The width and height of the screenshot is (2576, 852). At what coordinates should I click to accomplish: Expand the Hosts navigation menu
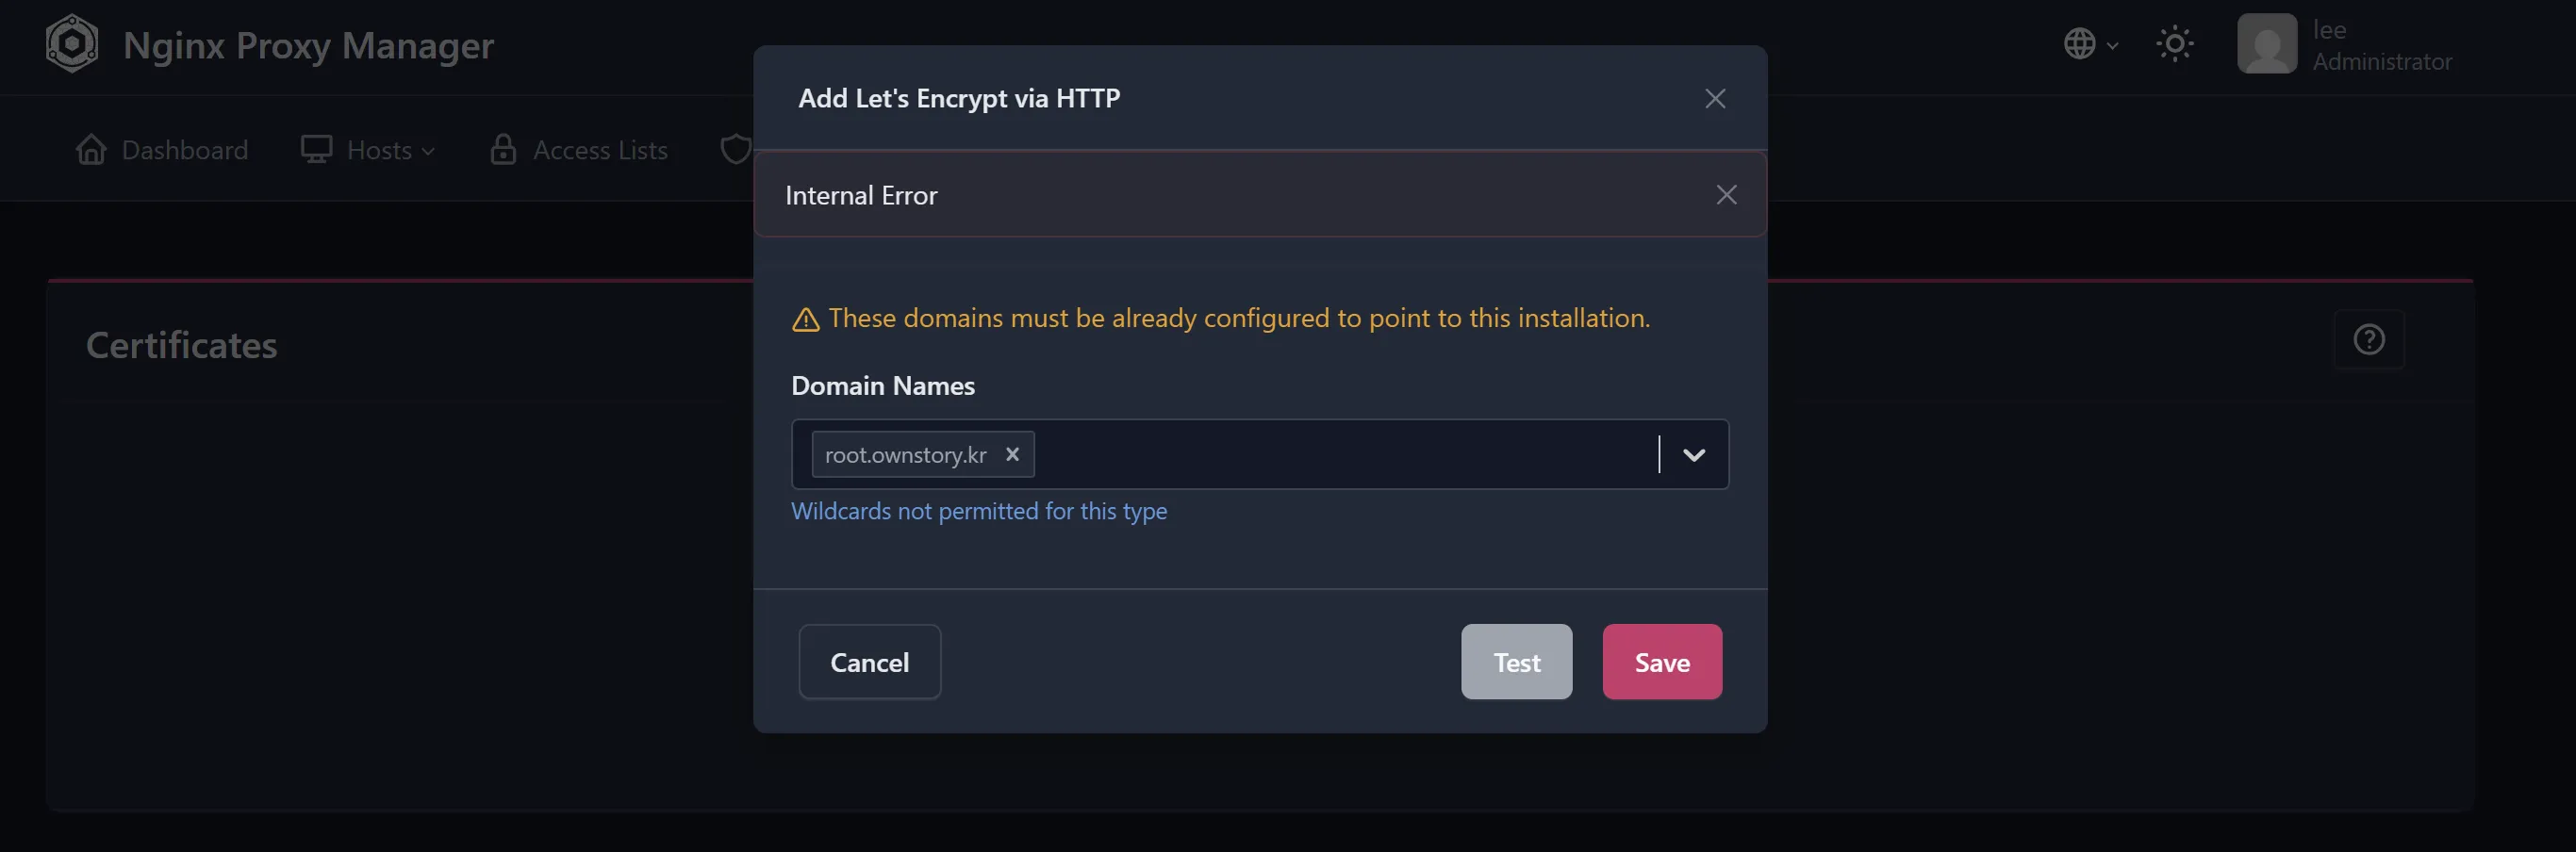(x=428, y=151)
